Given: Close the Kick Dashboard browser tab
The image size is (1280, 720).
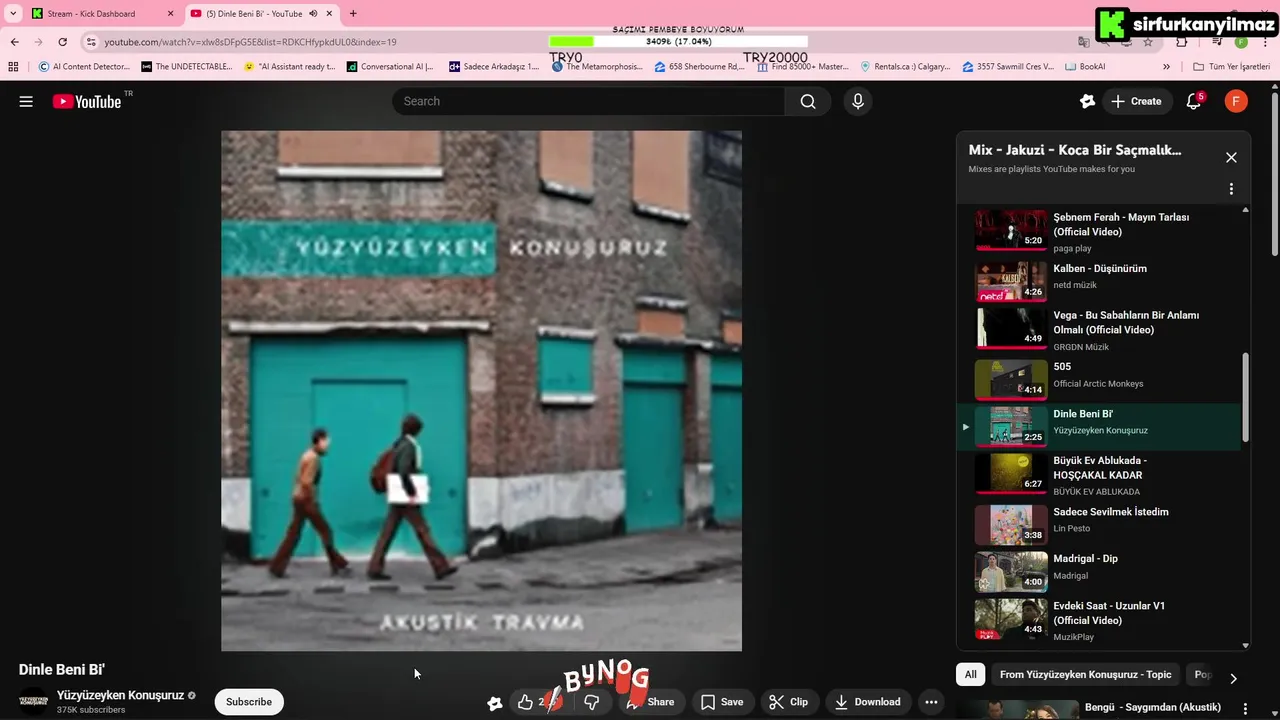Looking at the screenshot, I should click(170, 14).
